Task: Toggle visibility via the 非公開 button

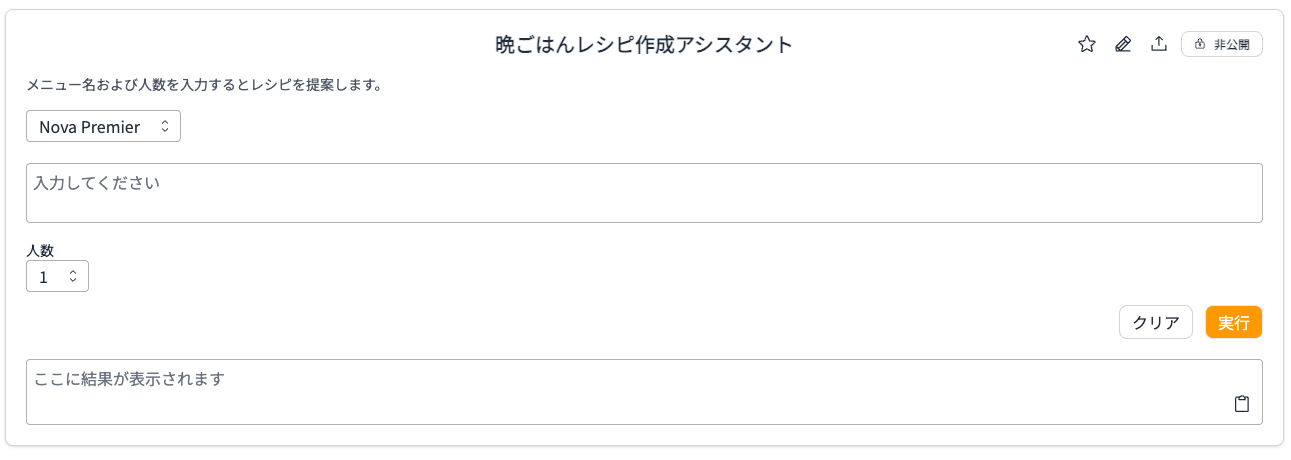Action: pos(1221,44)
